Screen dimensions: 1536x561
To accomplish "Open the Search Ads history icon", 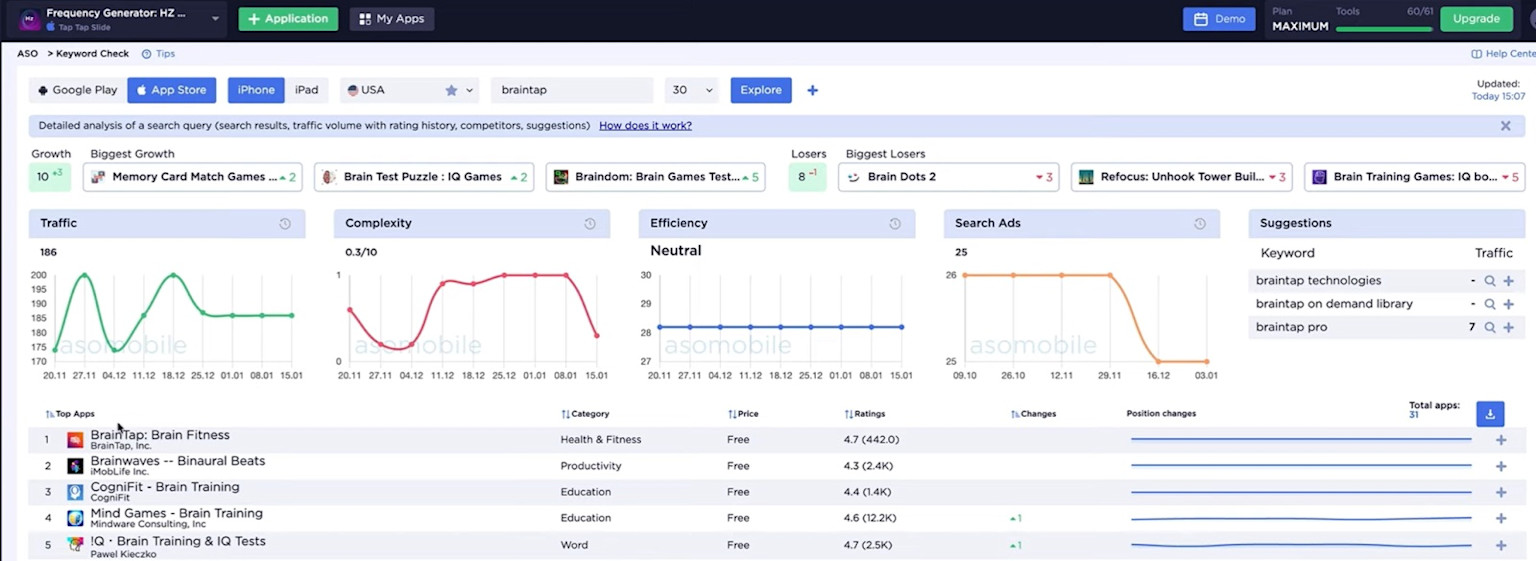I will (1200, 224).
